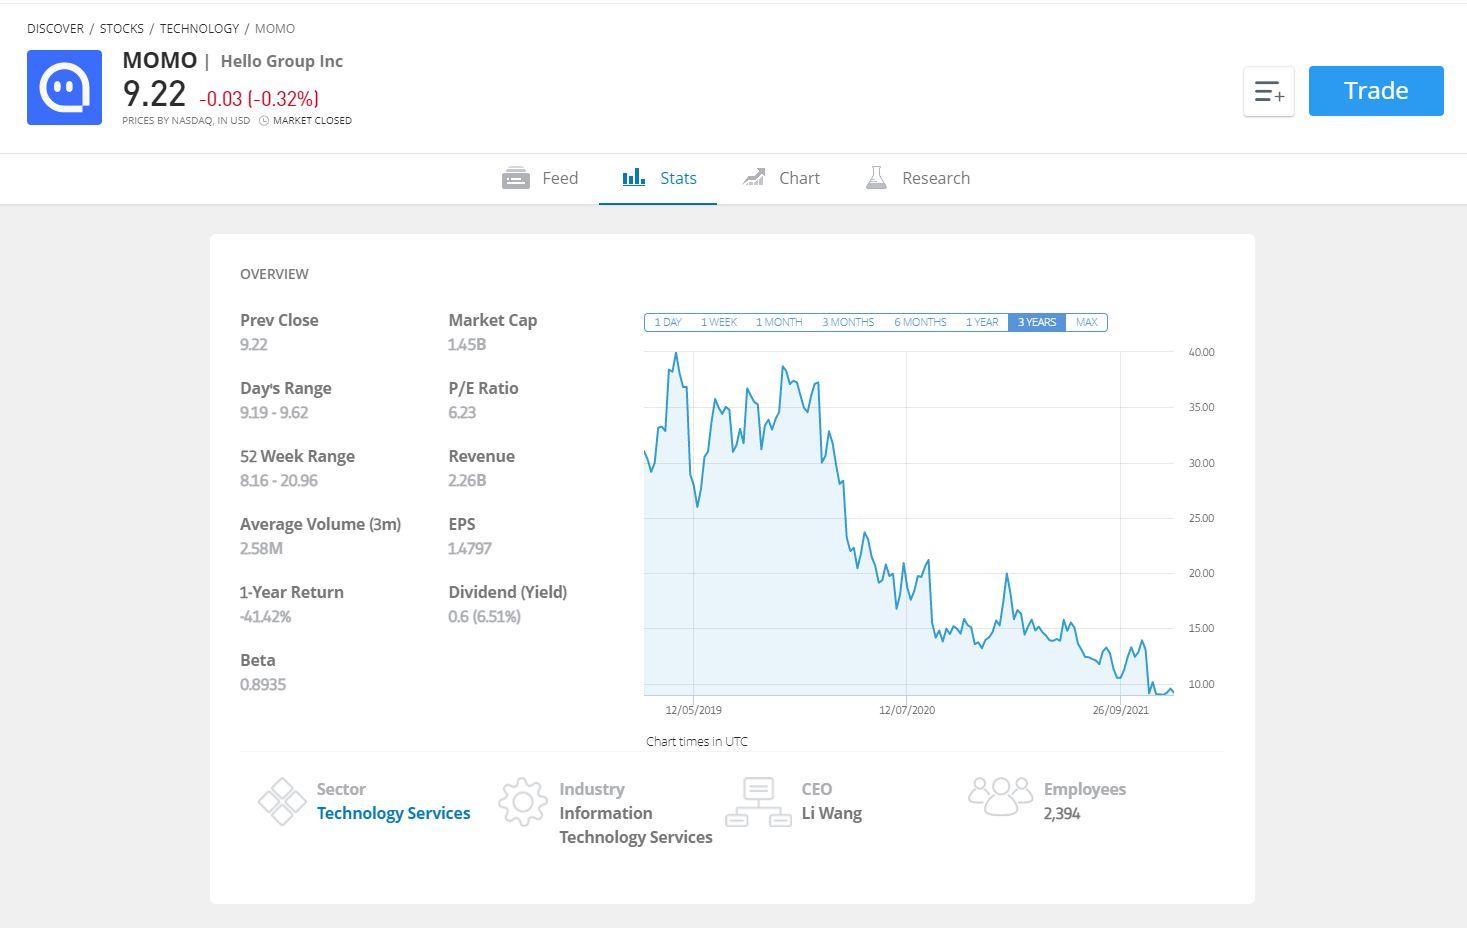1467x928 pixels.
Task: Click the Industry gear icon
Action: pyautogui.click(x=522, y=801)
